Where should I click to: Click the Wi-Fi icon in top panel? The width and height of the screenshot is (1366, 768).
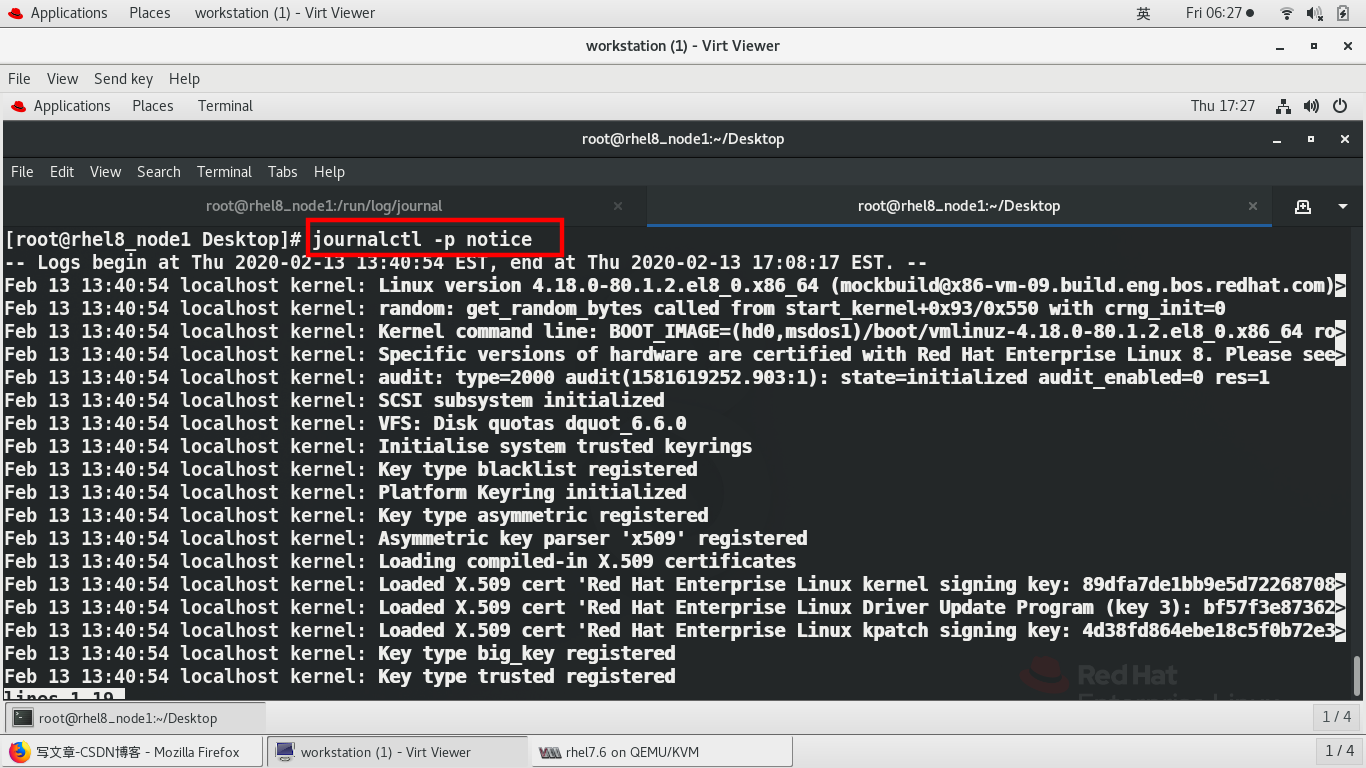1287,13
